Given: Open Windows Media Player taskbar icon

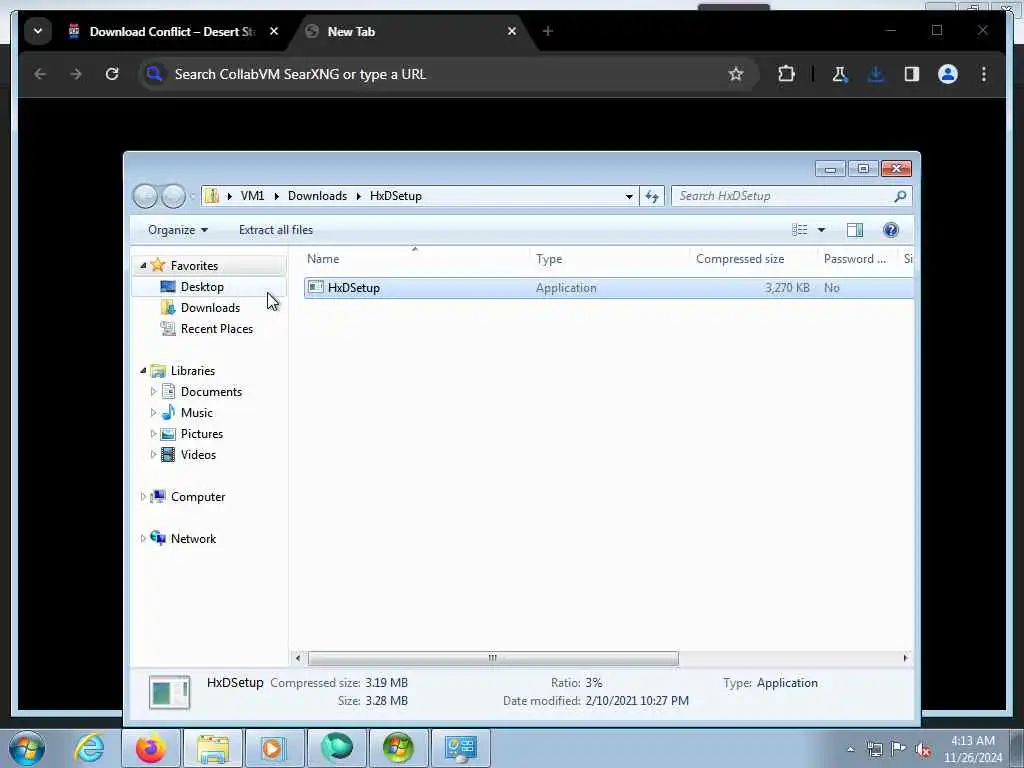Looking at the screenshot, I should coord(275,748).
